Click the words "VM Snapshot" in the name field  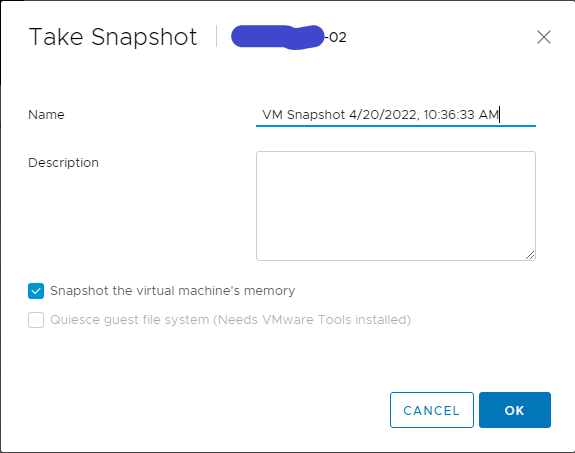(304, 115)
